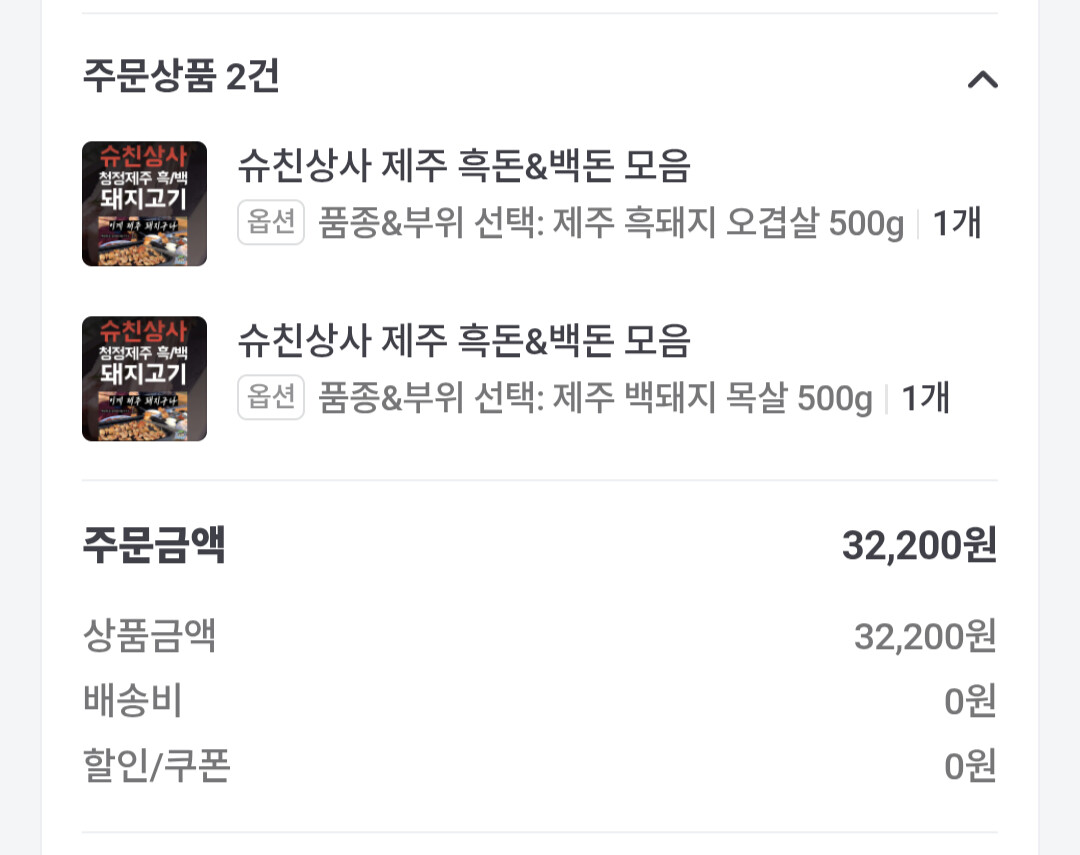Viewport: 1080px width, 855px height.
Task: Click option text 제주 백돼지 목살 500g
Action: click(x=595, y=399)
